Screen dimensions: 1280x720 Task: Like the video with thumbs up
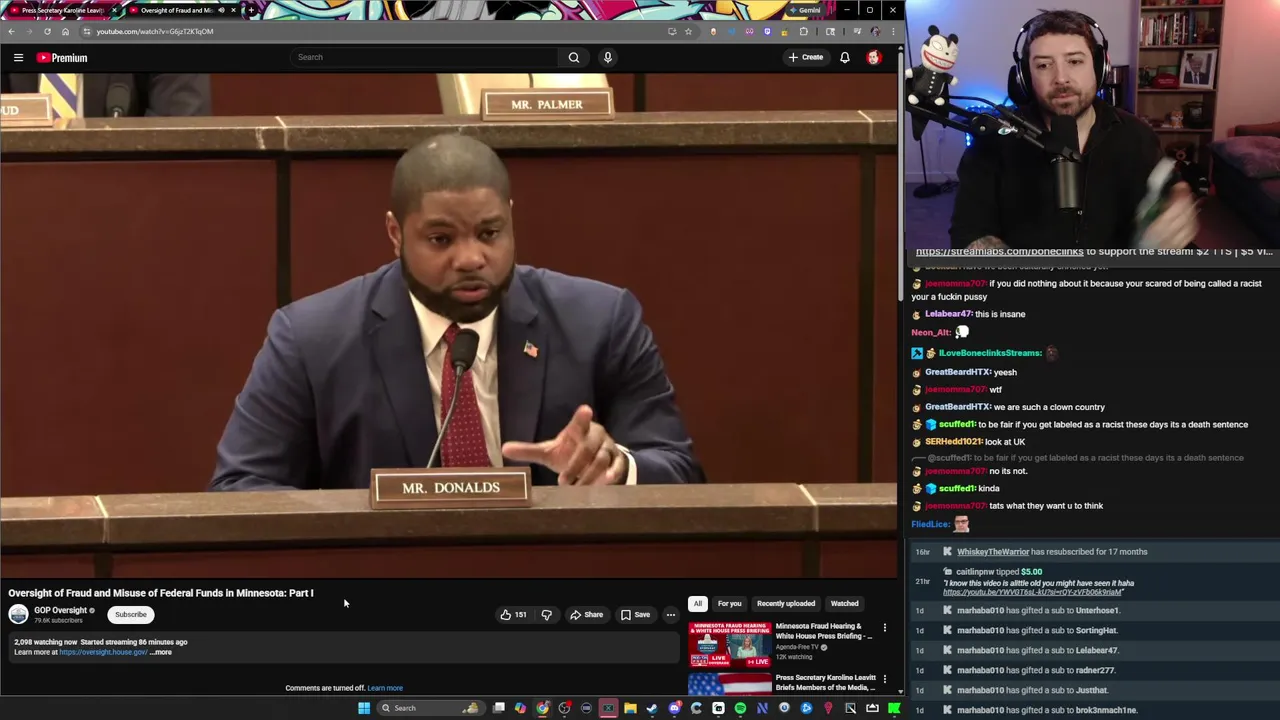[513, 614]
